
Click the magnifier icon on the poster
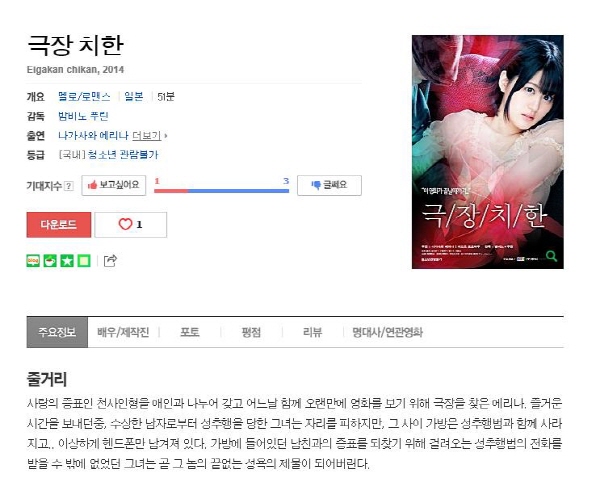(551, 256)
